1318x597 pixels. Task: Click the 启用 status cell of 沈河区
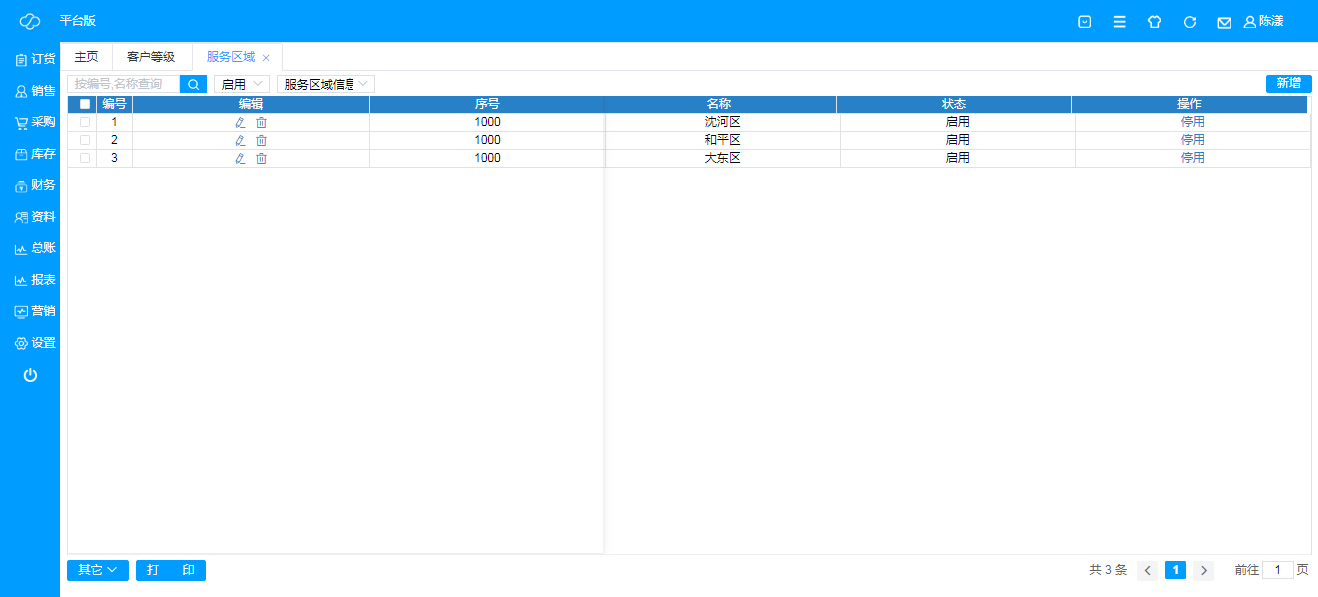[958, 122]
